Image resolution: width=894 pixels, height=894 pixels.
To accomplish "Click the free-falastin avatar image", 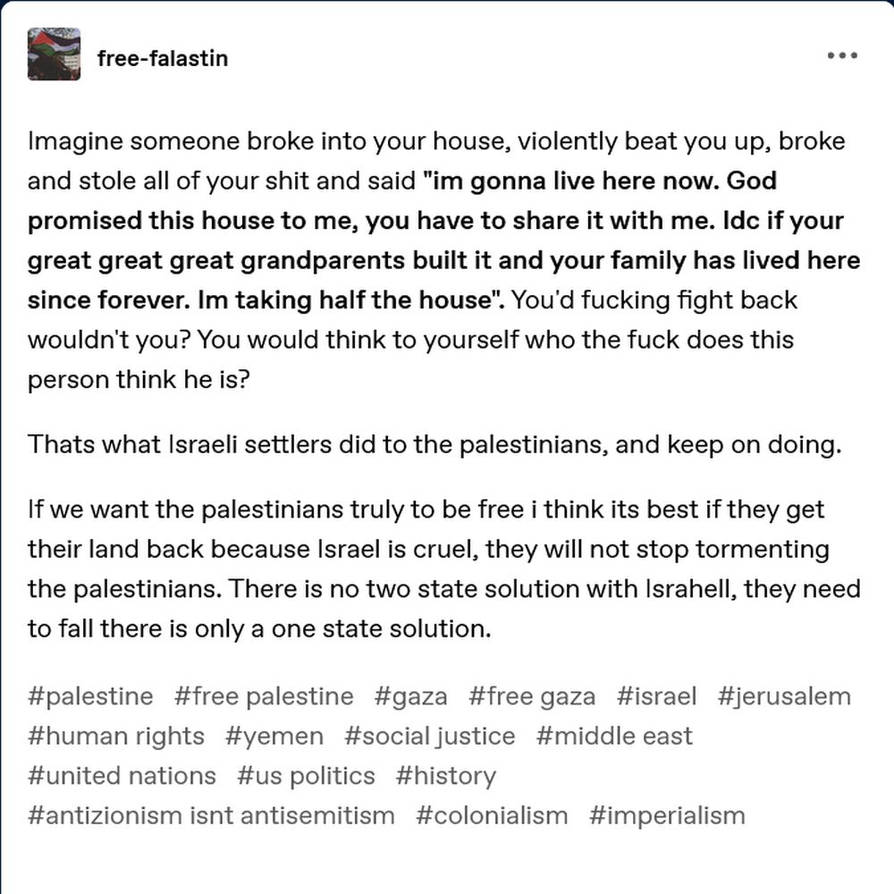I will point(54,54).
